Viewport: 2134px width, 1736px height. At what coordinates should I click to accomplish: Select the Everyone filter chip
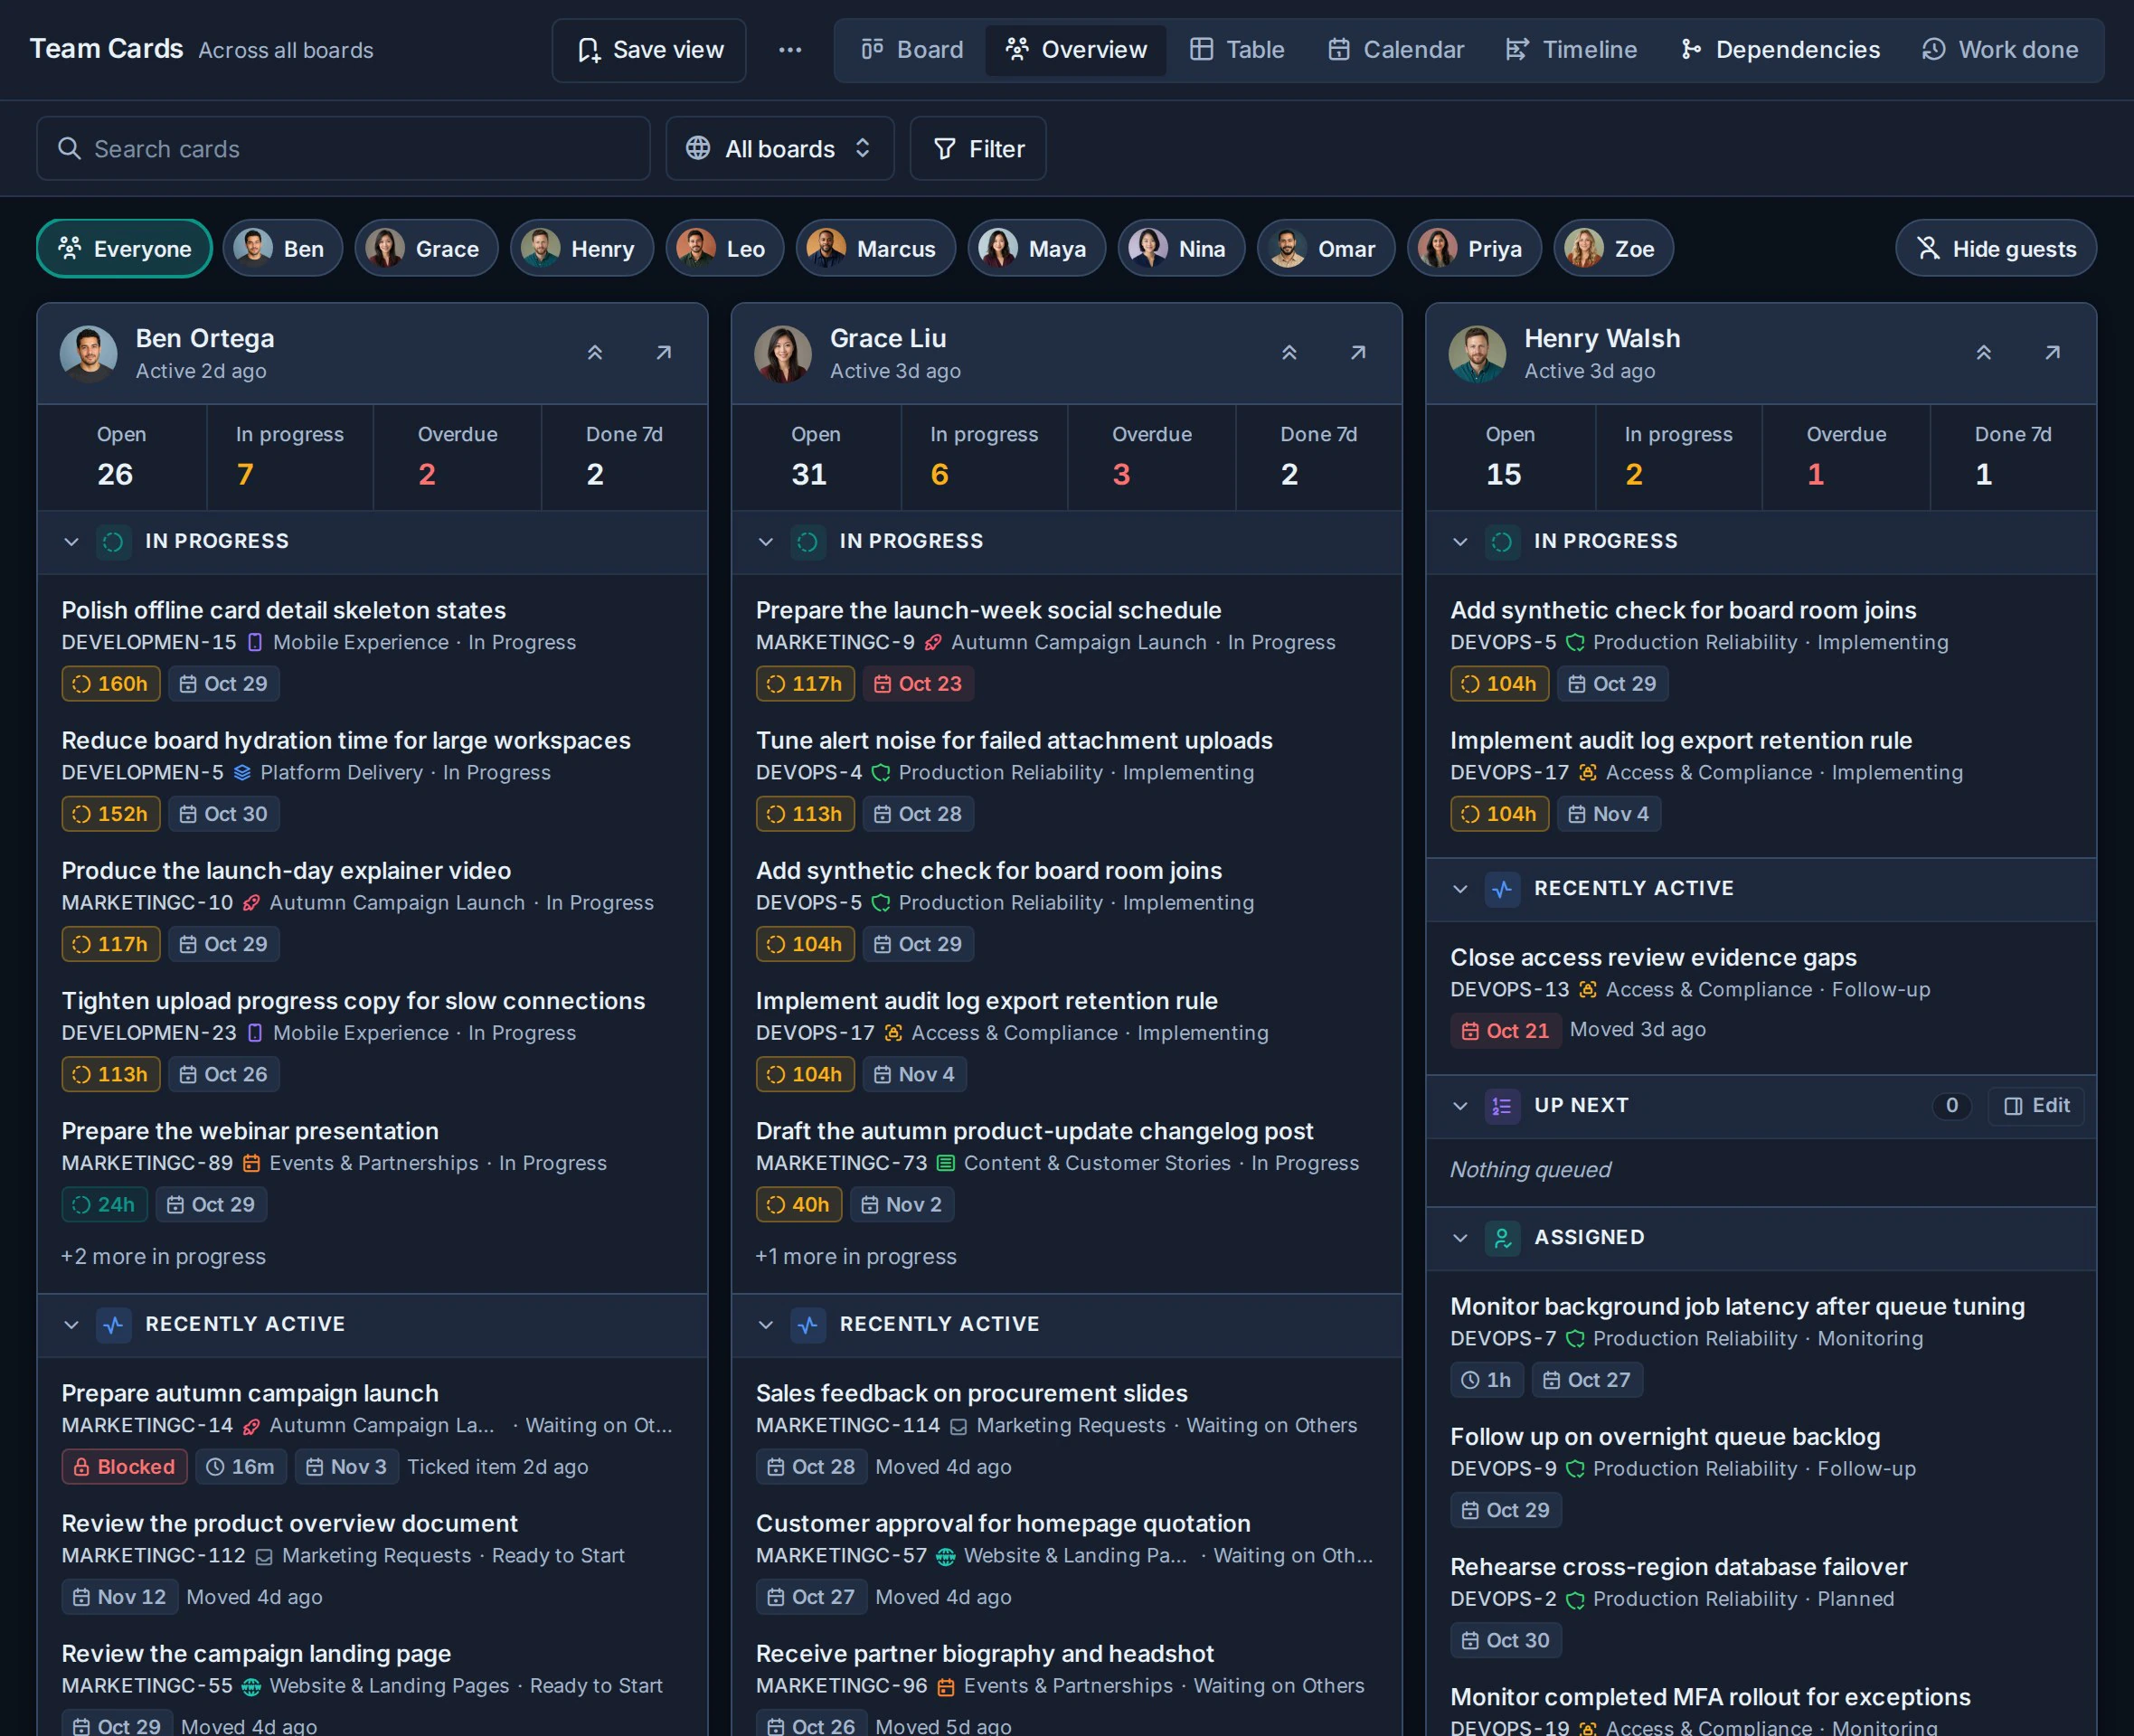point(125,249)
